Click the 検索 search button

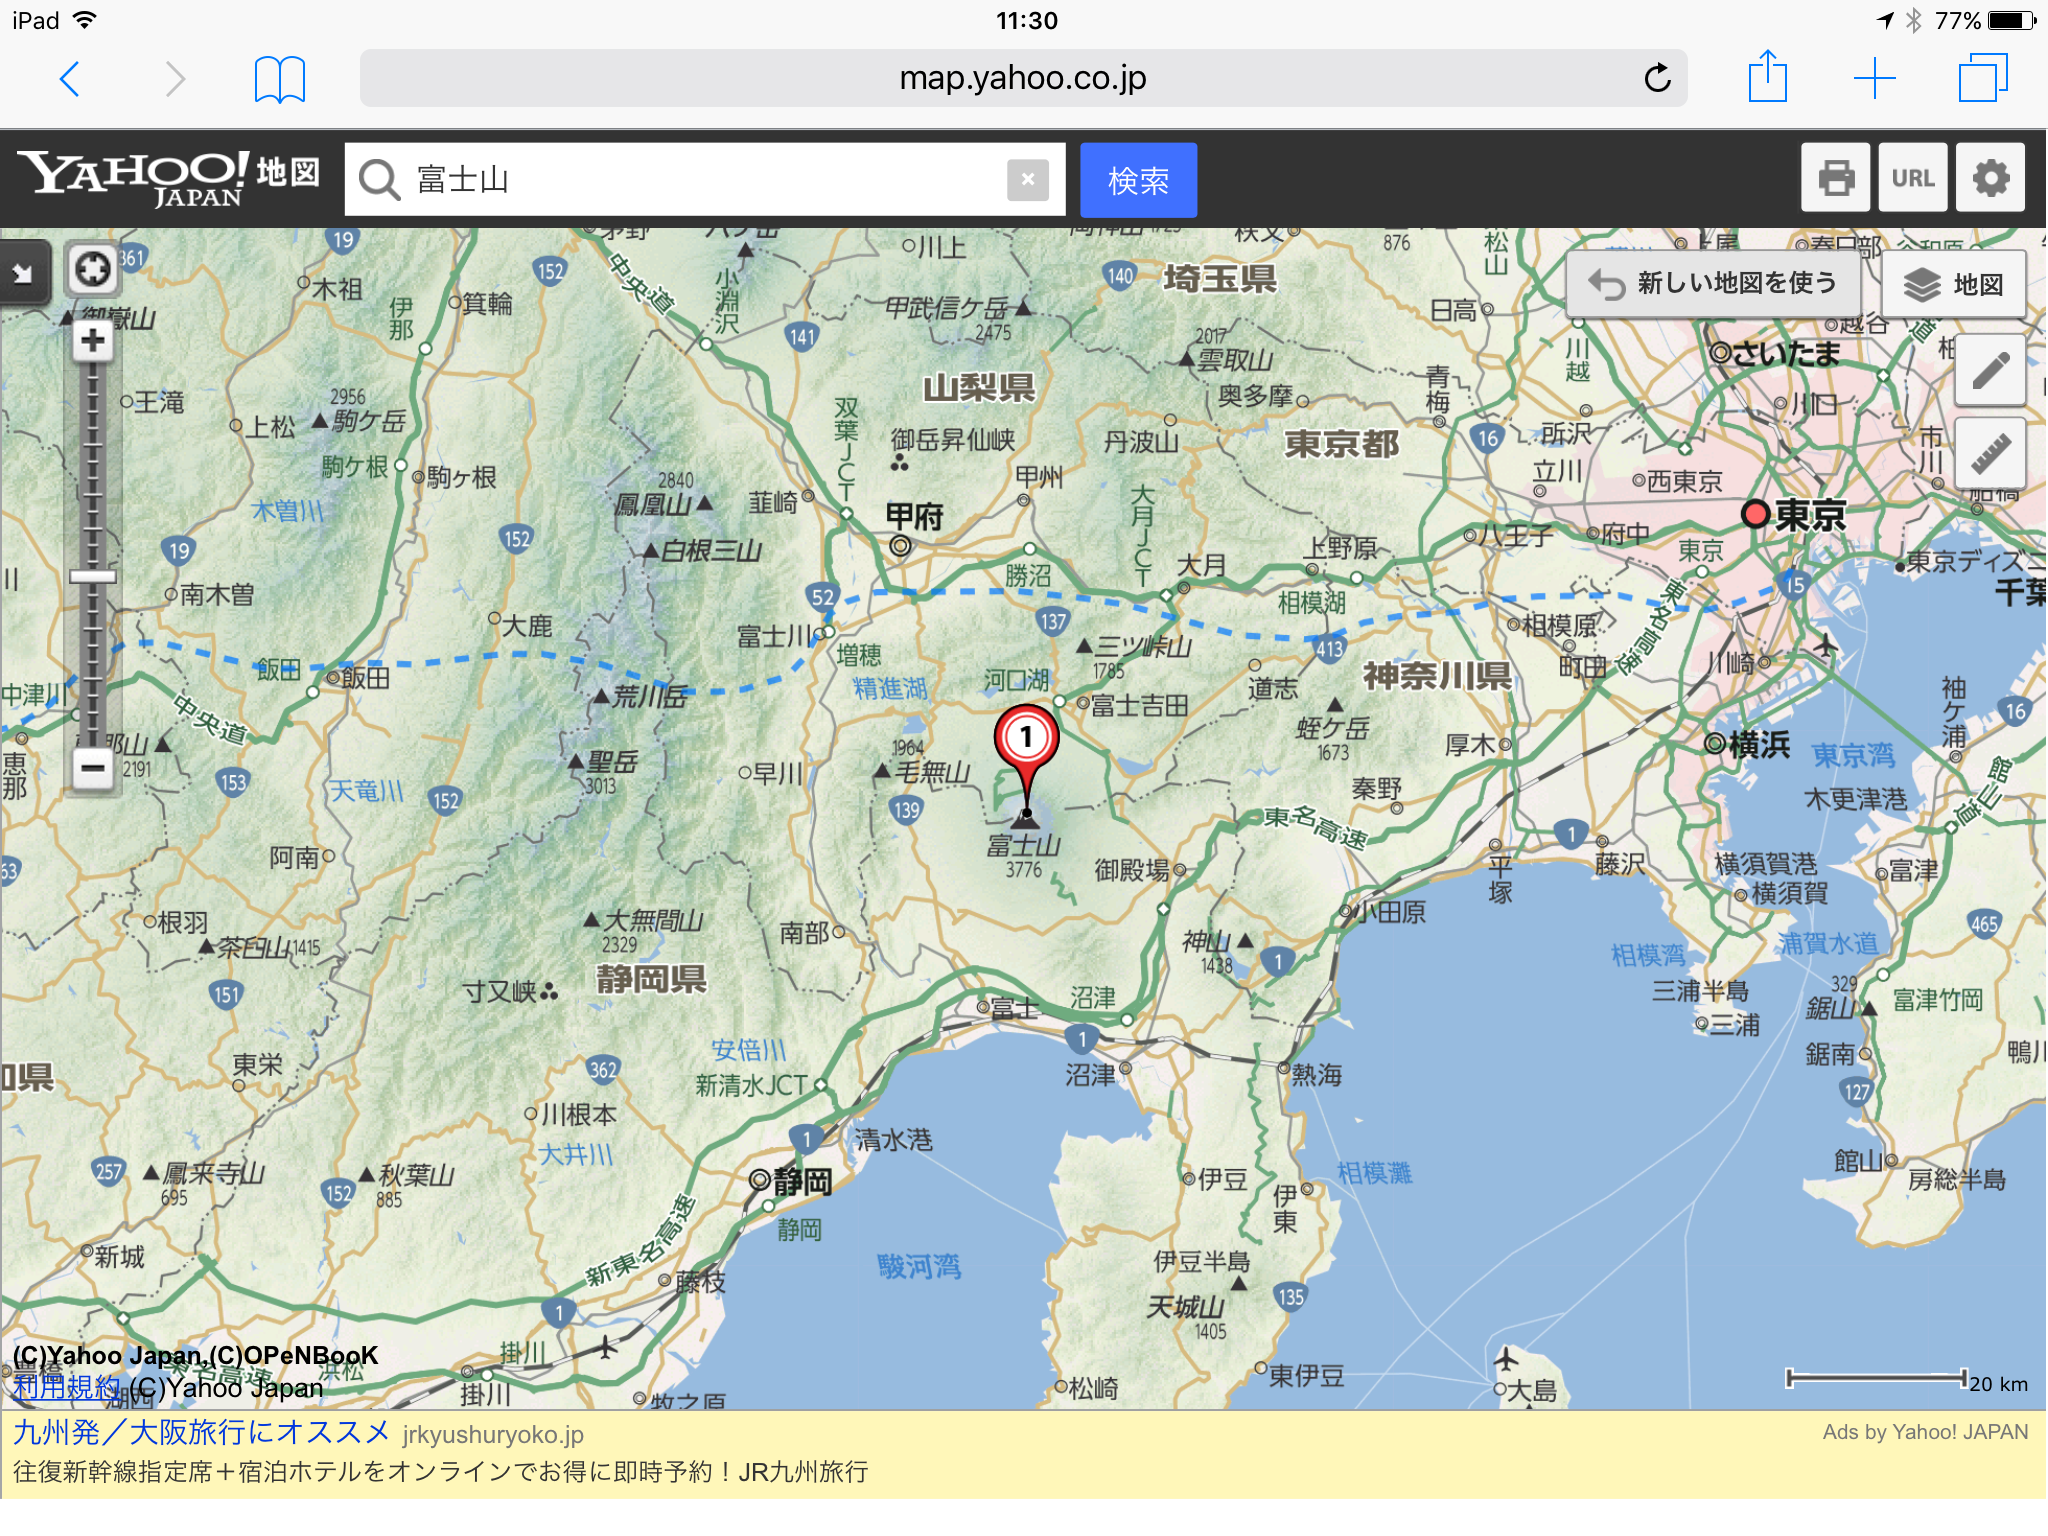1138,177
